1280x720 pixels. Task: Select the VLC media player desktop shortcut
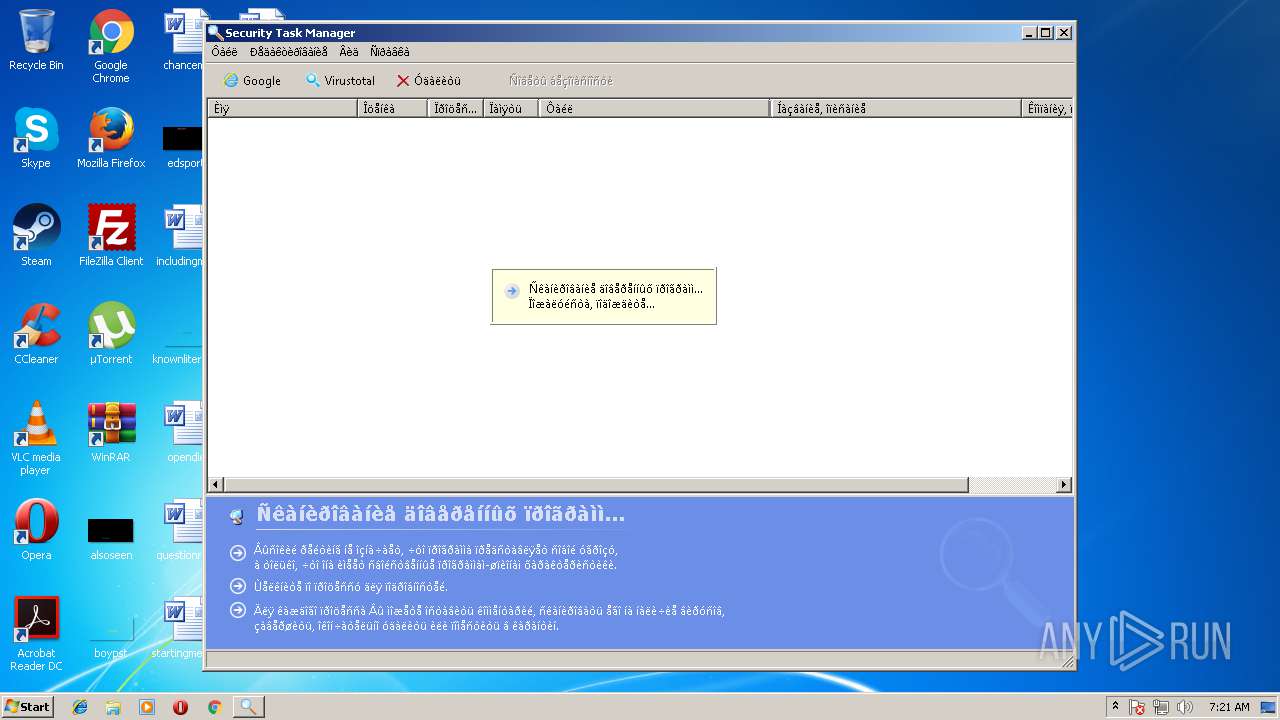[x=36, y=438]
